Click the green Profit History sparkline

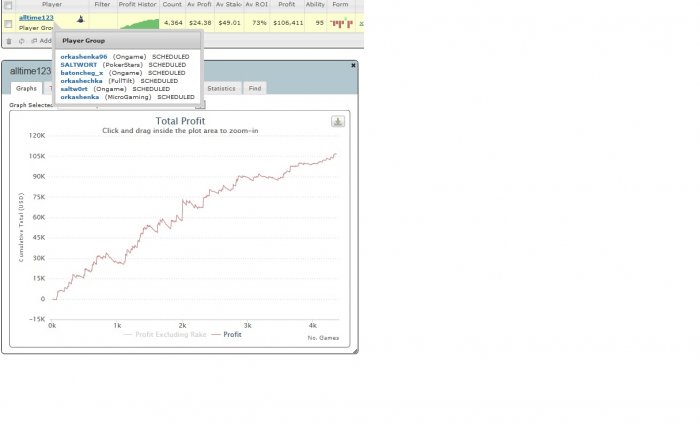(139, 24)
